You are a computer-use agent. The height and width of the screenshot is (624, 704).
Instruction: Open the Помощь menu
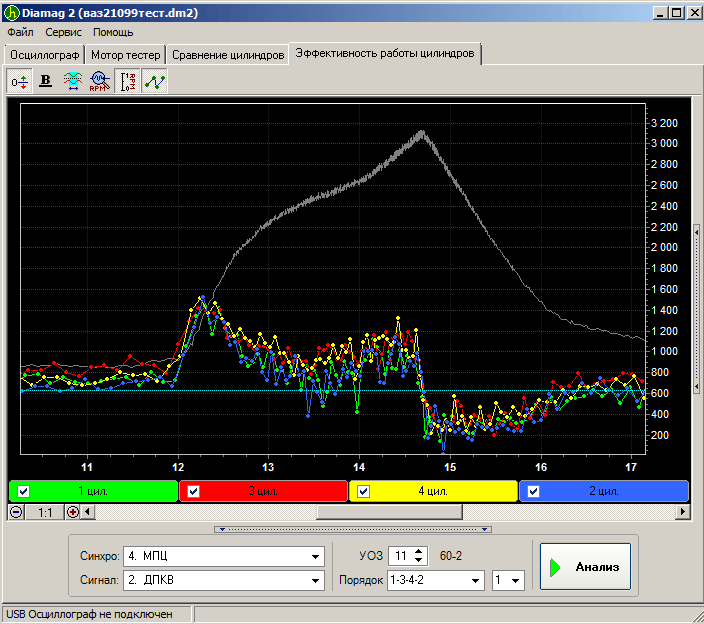[x=113, y=32]
